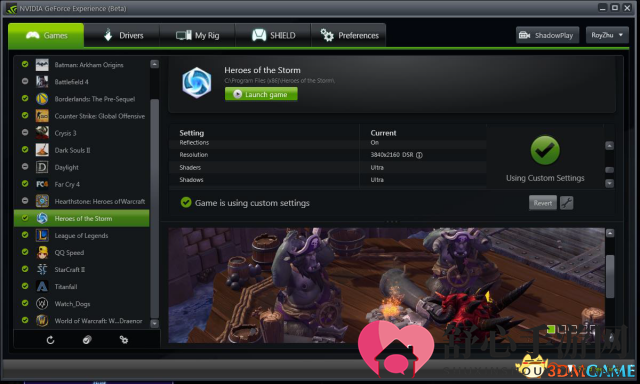Click the settings table scroll-up arrow
The height and width of the screenshot is (384, 640).
[609, 146]
